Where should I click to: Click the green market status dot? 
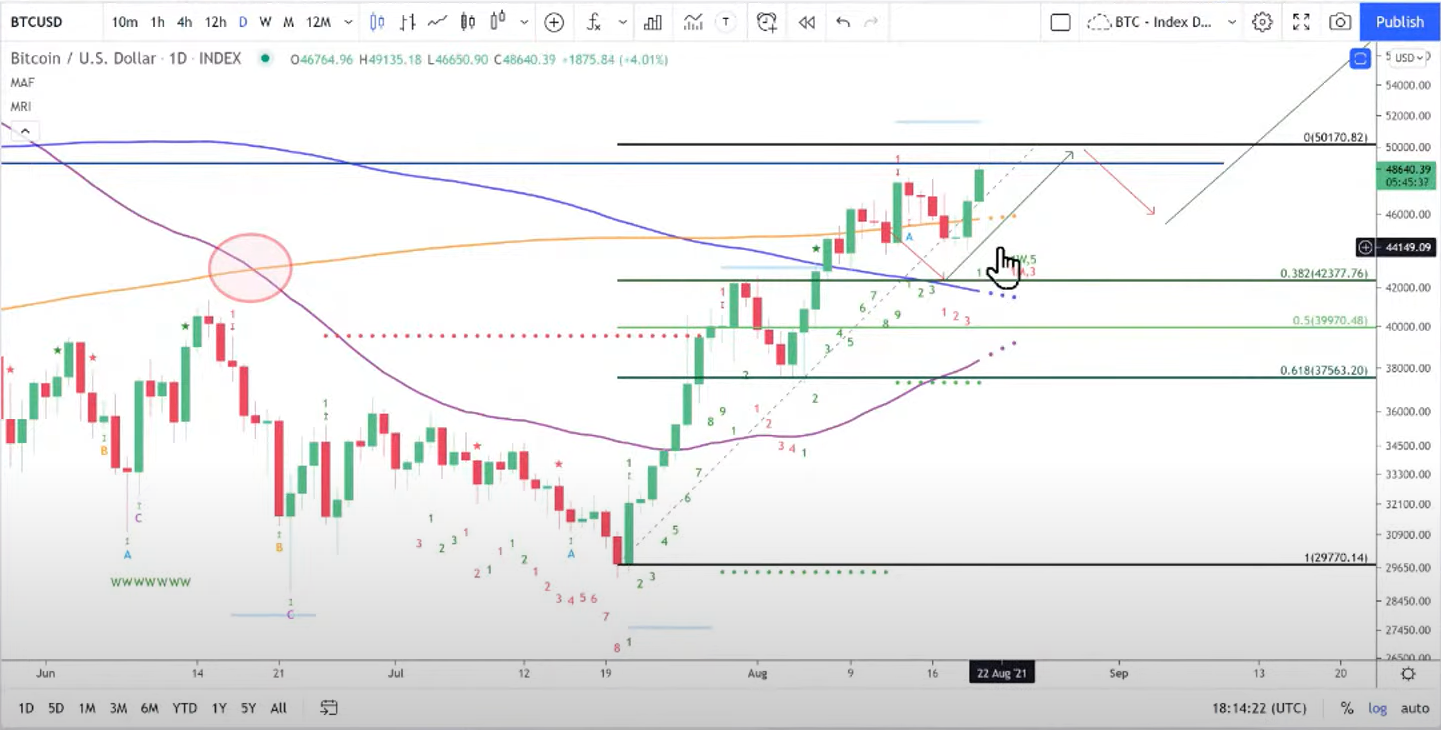click(265, 59)
